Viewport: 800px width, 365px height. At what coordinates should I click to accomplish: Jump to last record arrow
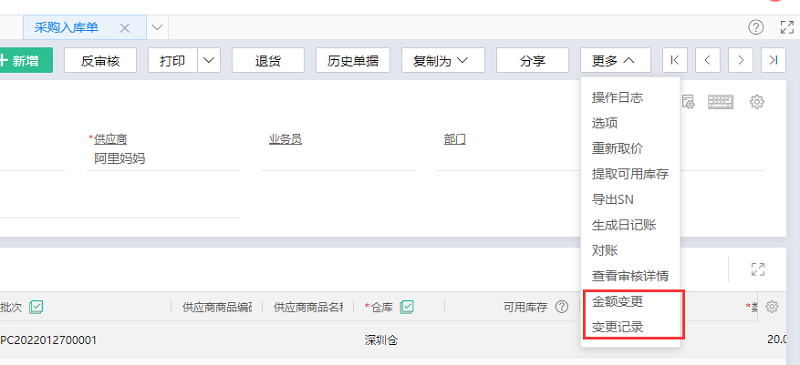point(773,60)
